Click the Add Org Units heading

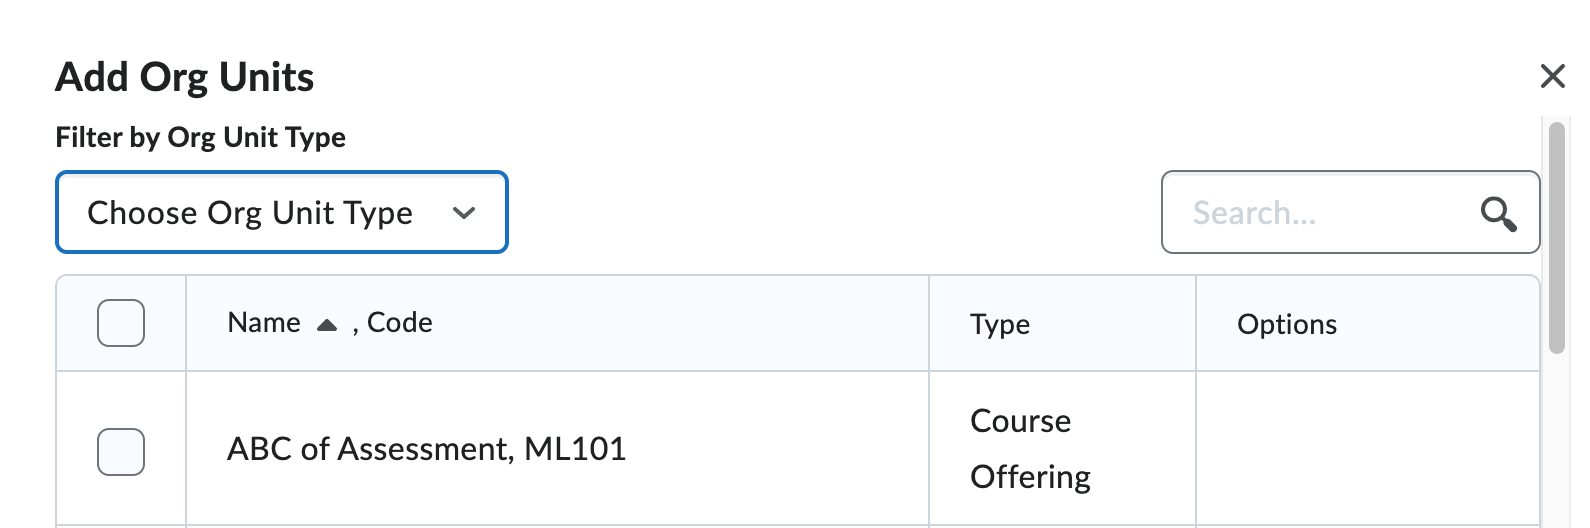pyautogui.click(x=185, y=77)
